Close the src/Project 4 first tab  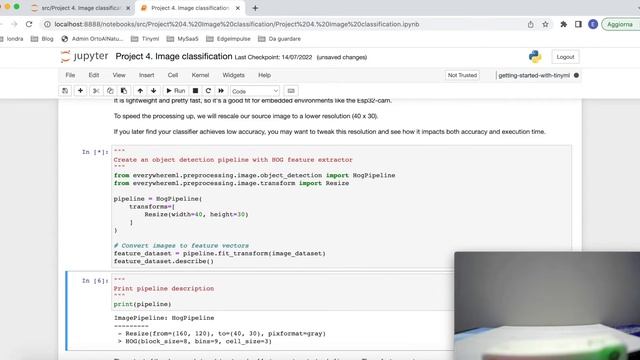click(128, 8)
